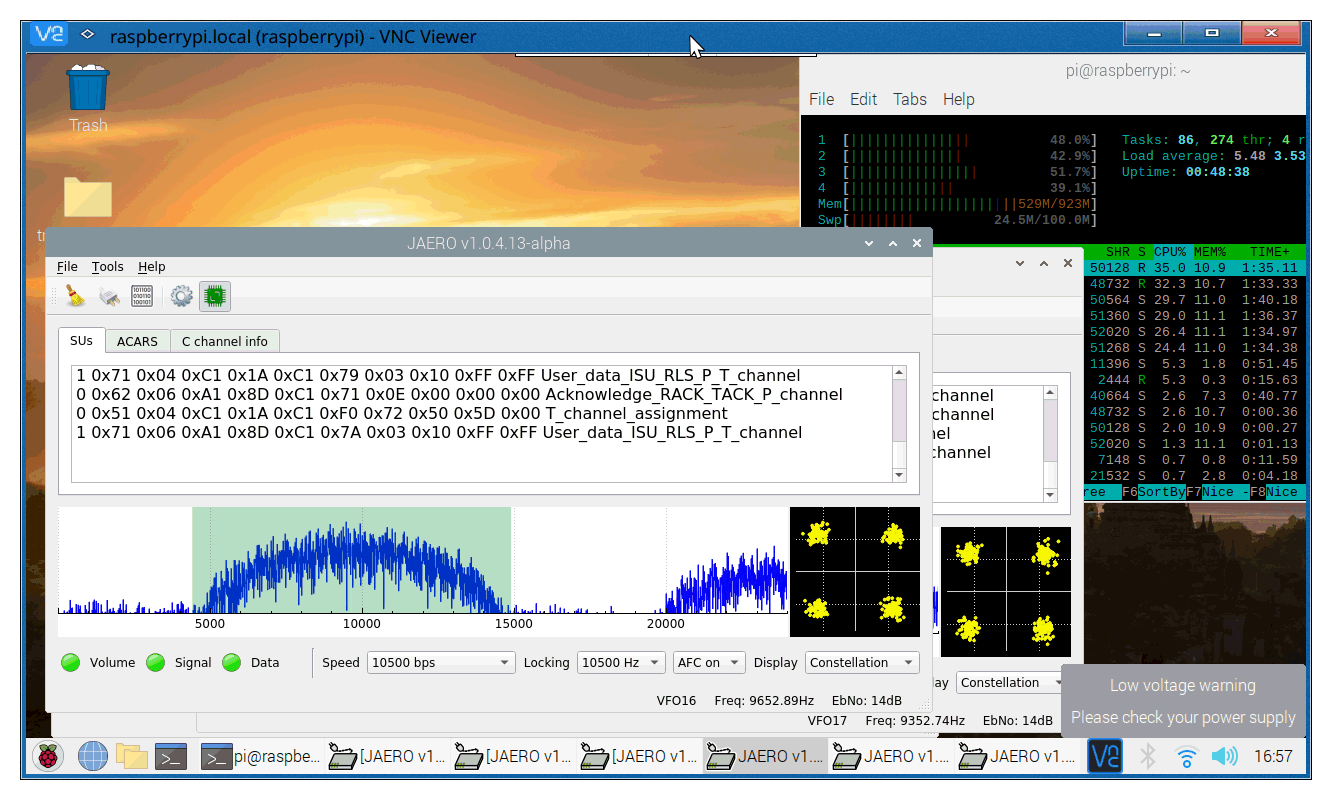Click the VFO17 label in background JAERO window
Screen dimensions: 1332x800
point(827,720)
